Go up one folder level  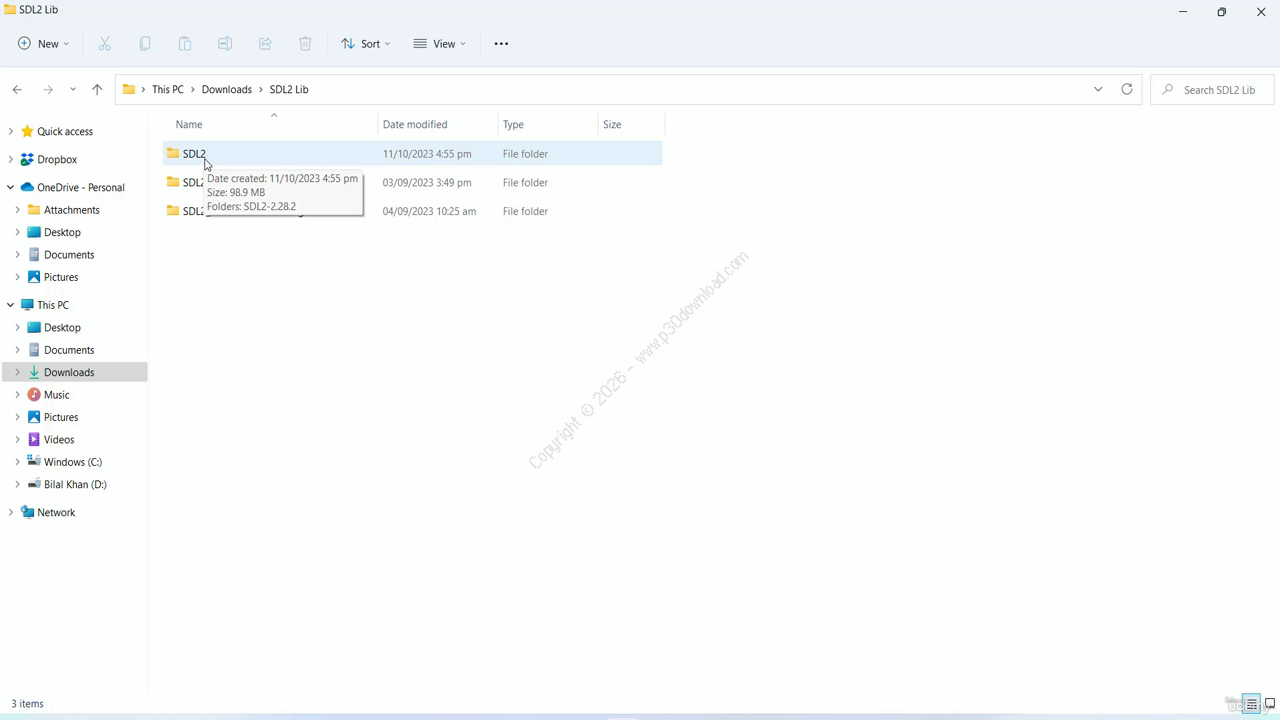click(x=97, y=89)
